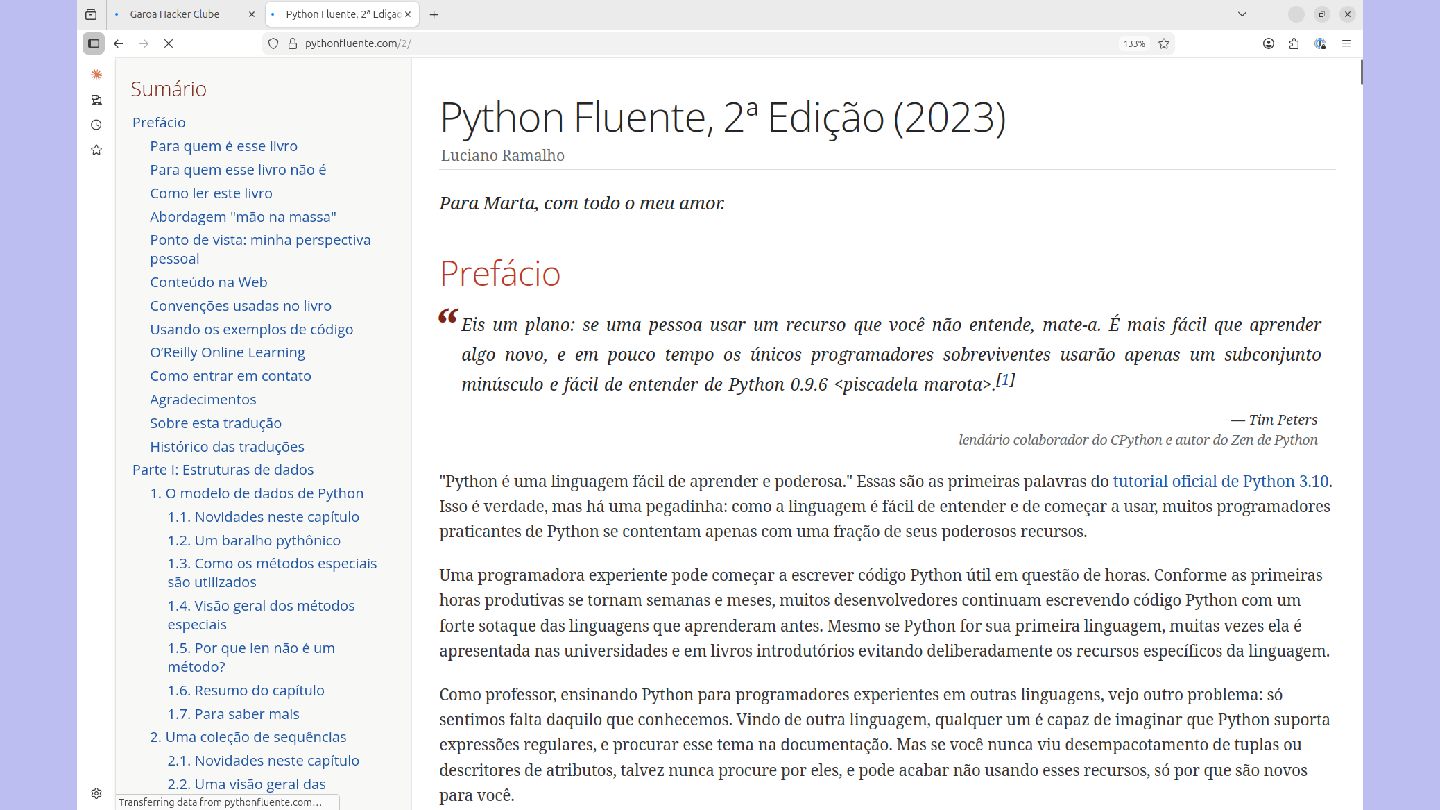Open '1.3. Como os métodos especiais são utilizados'
This screenshot has height=810, width=1440.
[x=273, y=573]
